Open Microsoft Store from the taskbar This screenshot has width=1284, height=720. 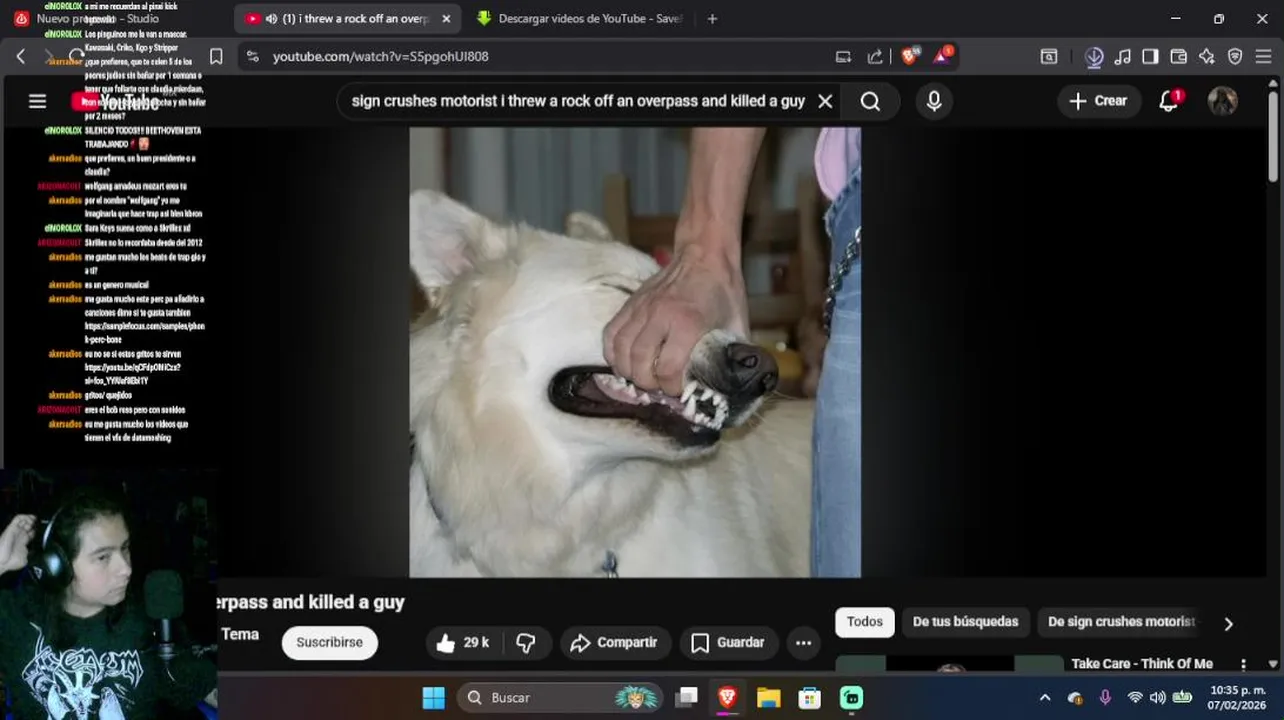pyautogui.click(x=810, y=697)
